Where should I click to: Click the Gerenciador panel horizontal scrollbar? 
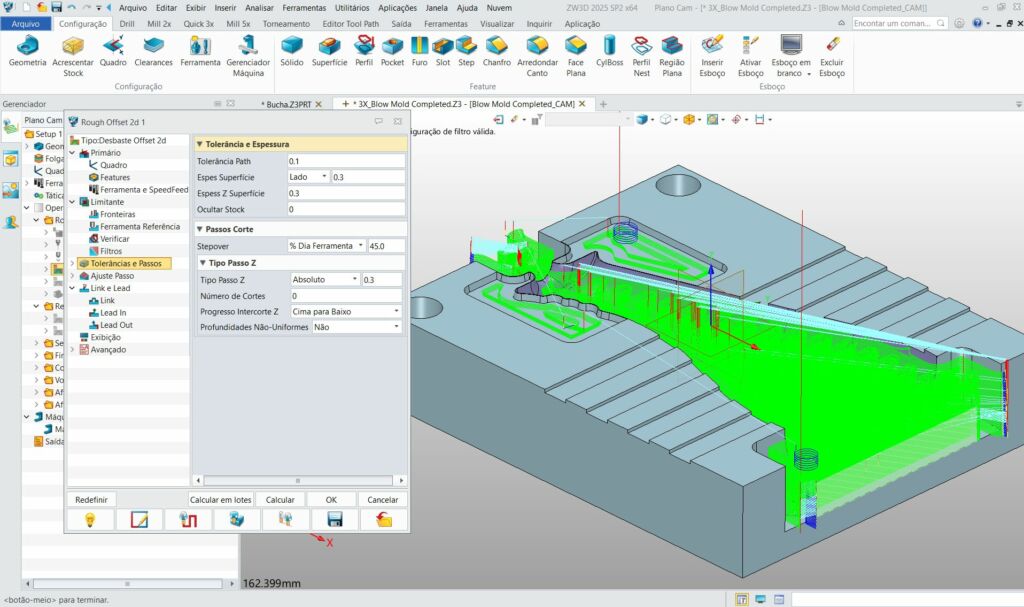coord(129,583)
